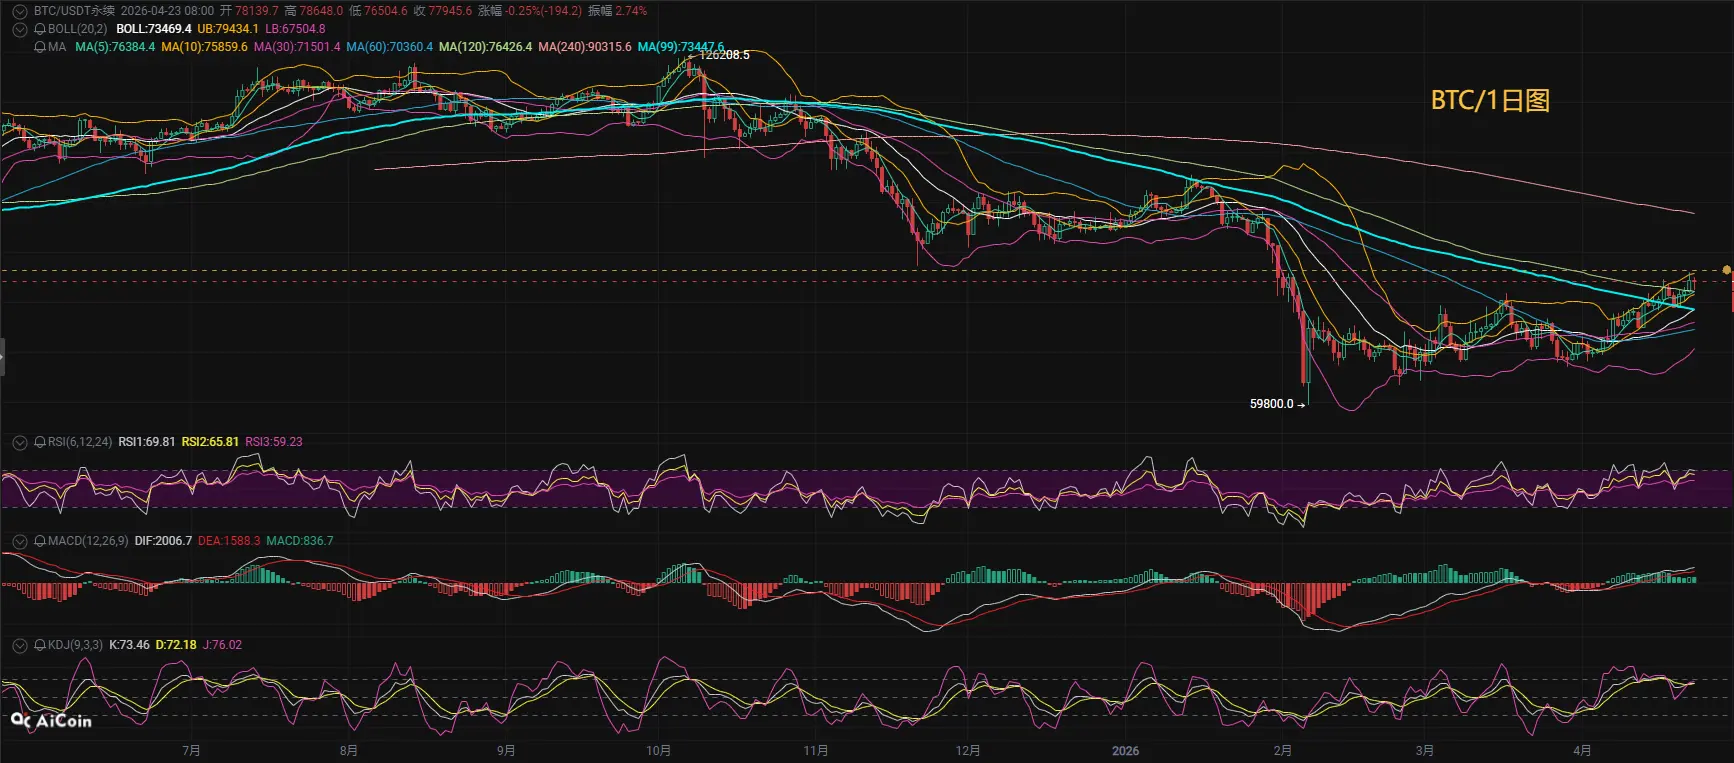Collapse the BOLL indicator row chevron
The width and height of the screenshot is (1734, 763).
pos(19,29)
